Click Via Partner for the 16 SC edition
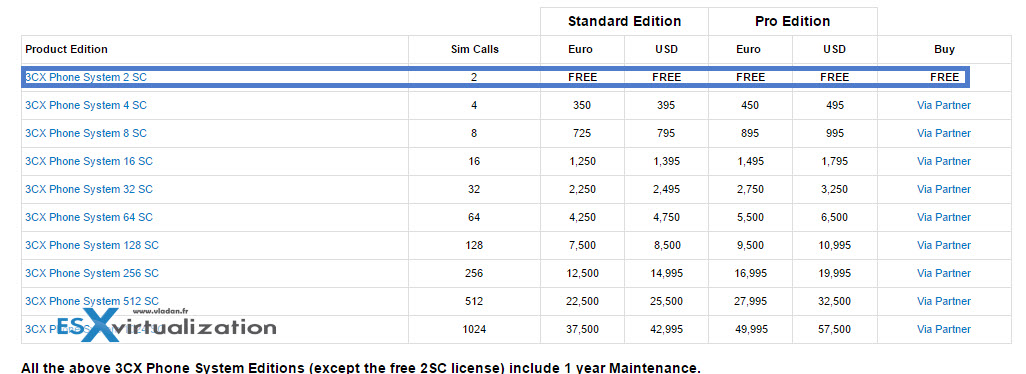Viewport: 1026px width, 374px height. (x=944, y=162)
